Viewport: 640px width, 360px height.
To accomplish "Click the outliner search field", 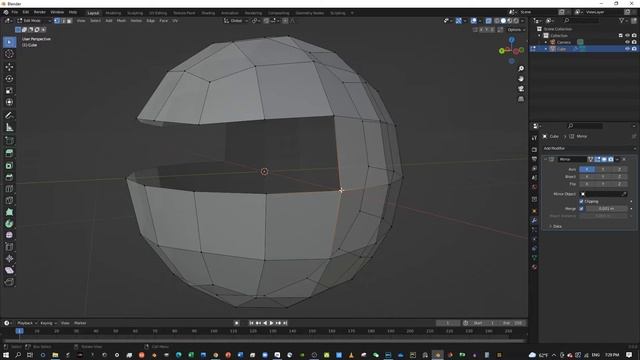I will coord(582,20).
